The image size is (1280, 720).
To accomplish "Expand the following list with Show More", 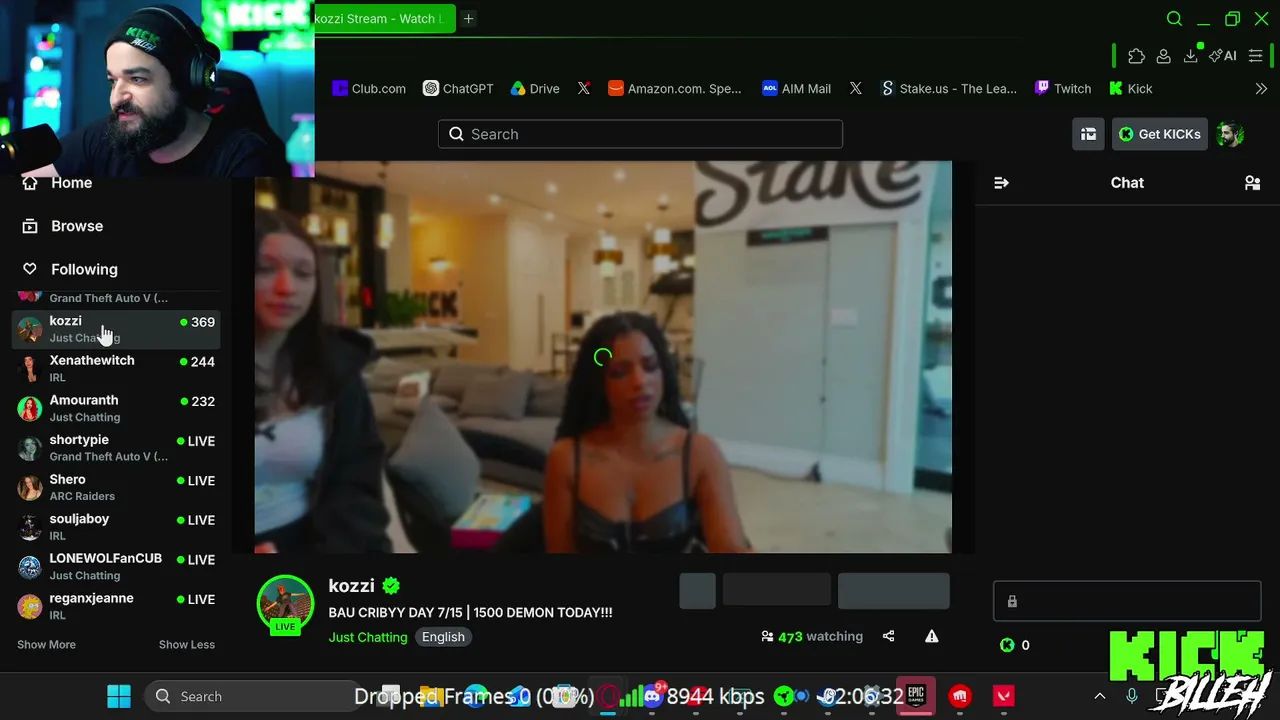I will click(46, 644).
